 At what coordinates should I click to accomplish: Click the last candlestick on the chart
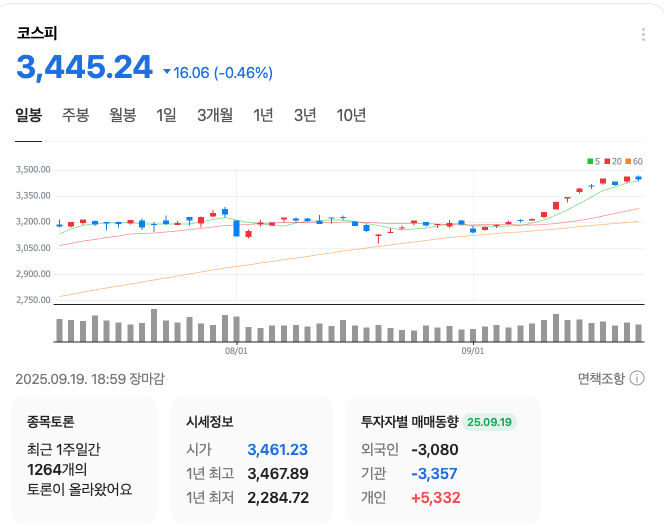639,178
